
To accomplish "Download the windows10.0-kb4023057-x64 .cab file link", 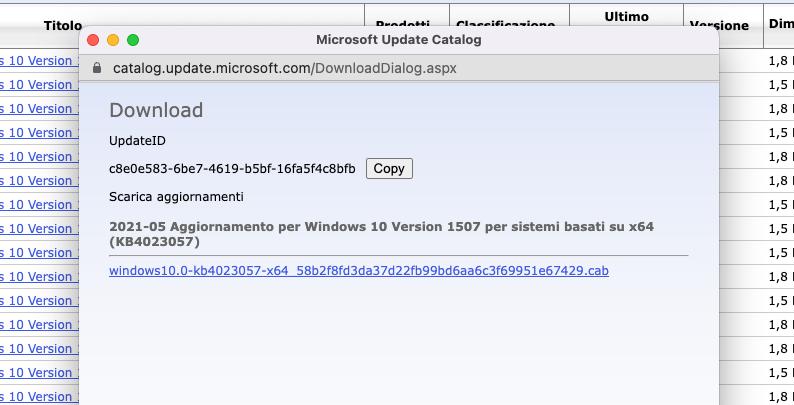I will [359, 271].
